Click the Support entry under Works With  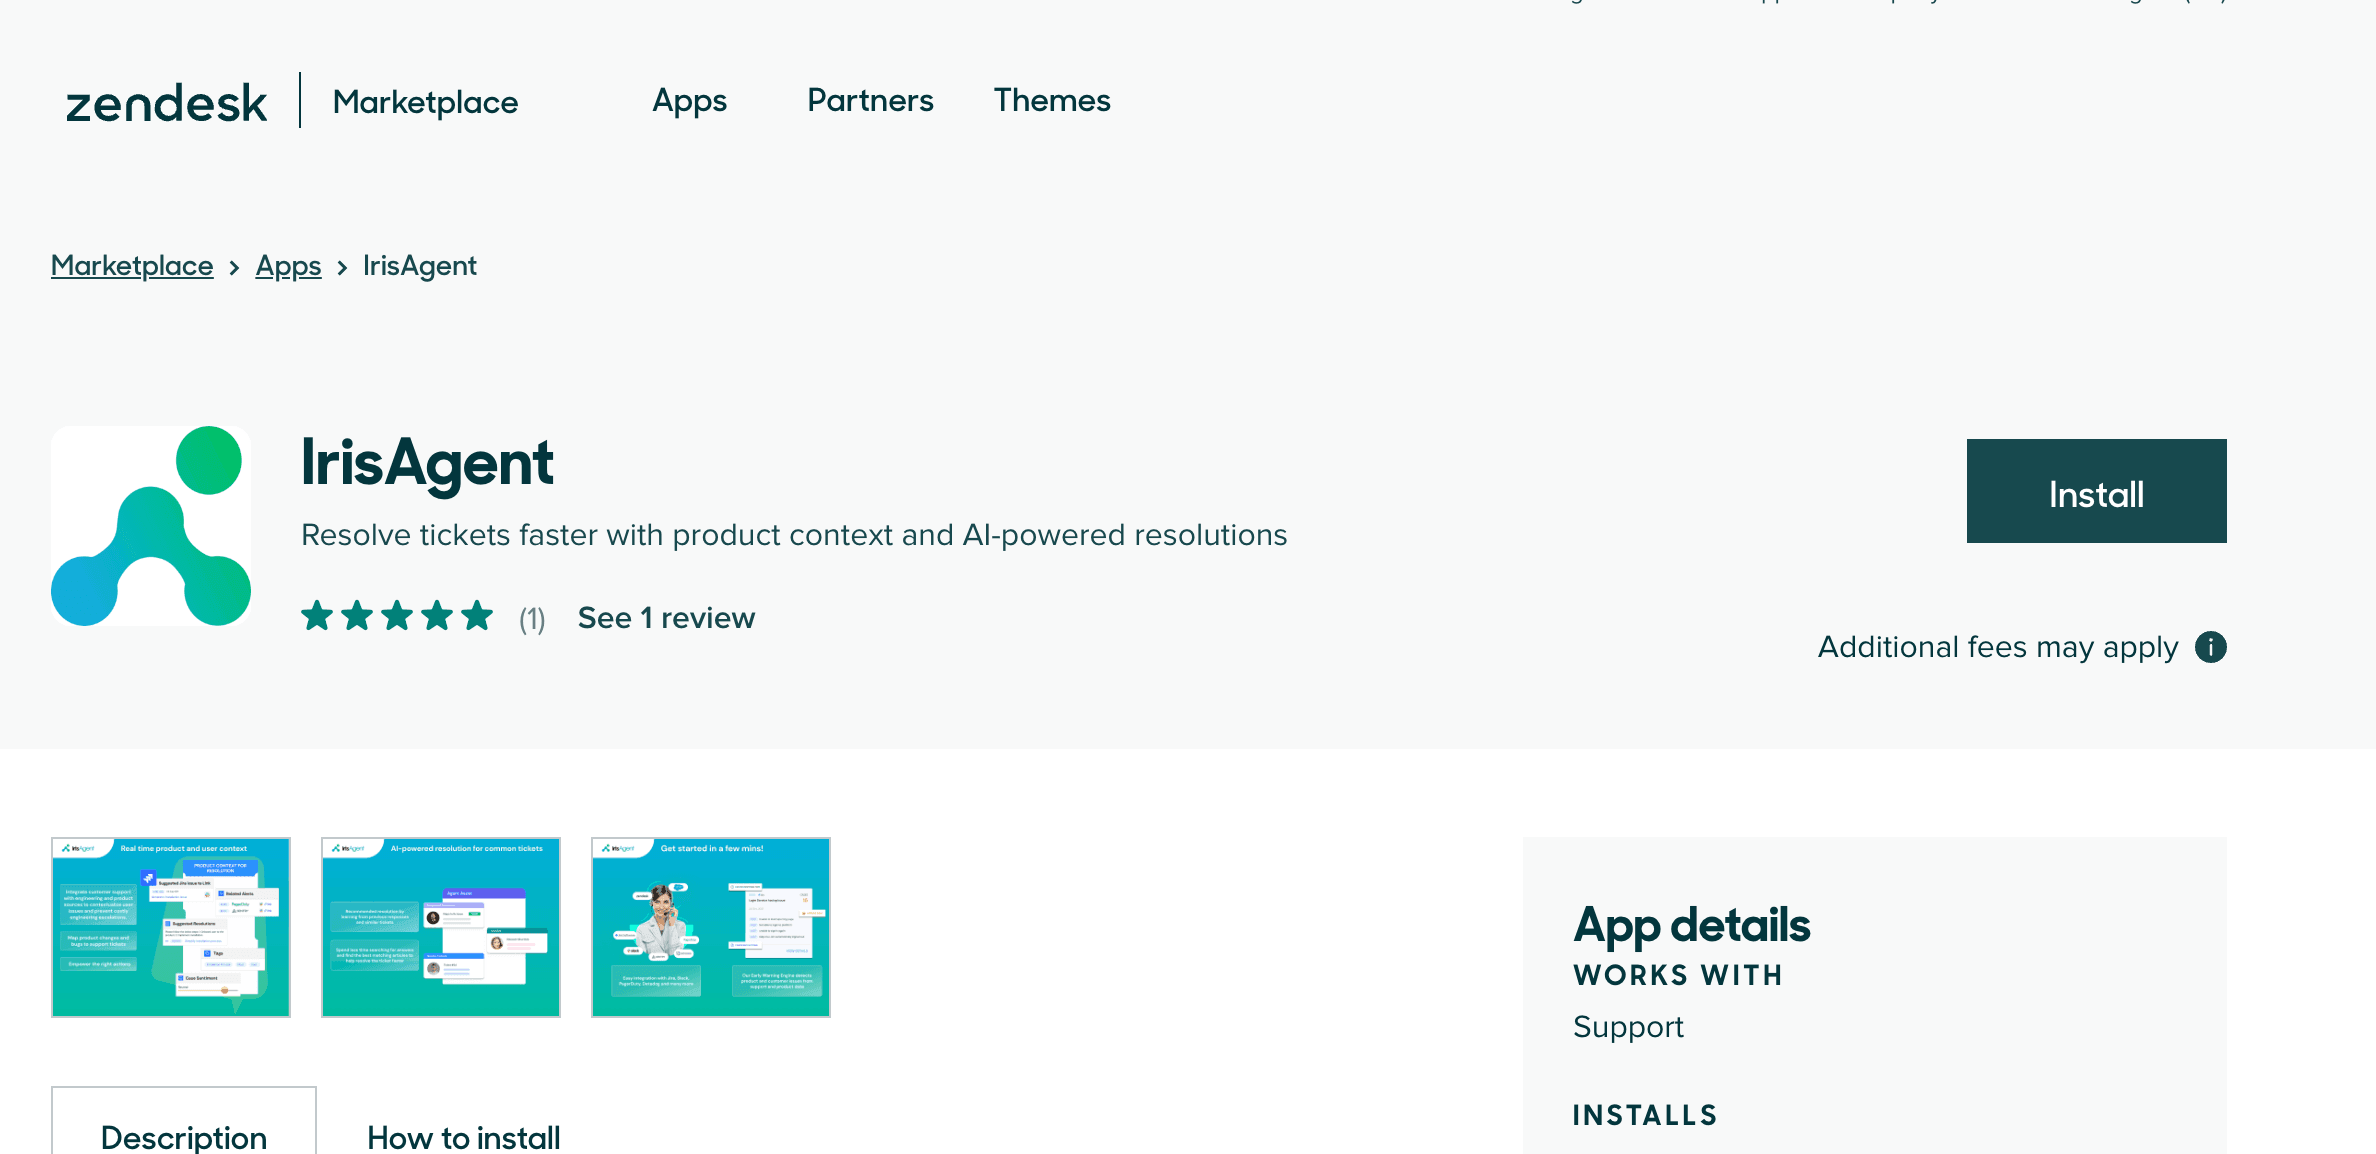tap(1628, 1026)
